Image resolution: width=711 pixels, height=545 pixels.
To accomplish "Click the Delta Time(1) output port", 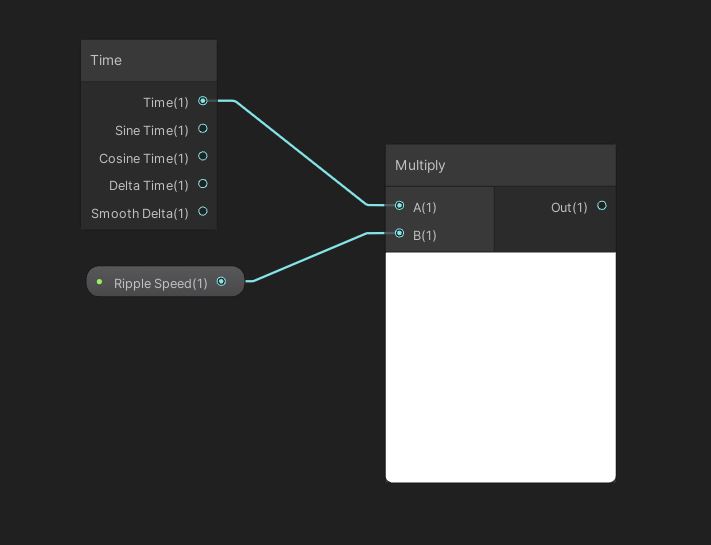I will [203, 184].
